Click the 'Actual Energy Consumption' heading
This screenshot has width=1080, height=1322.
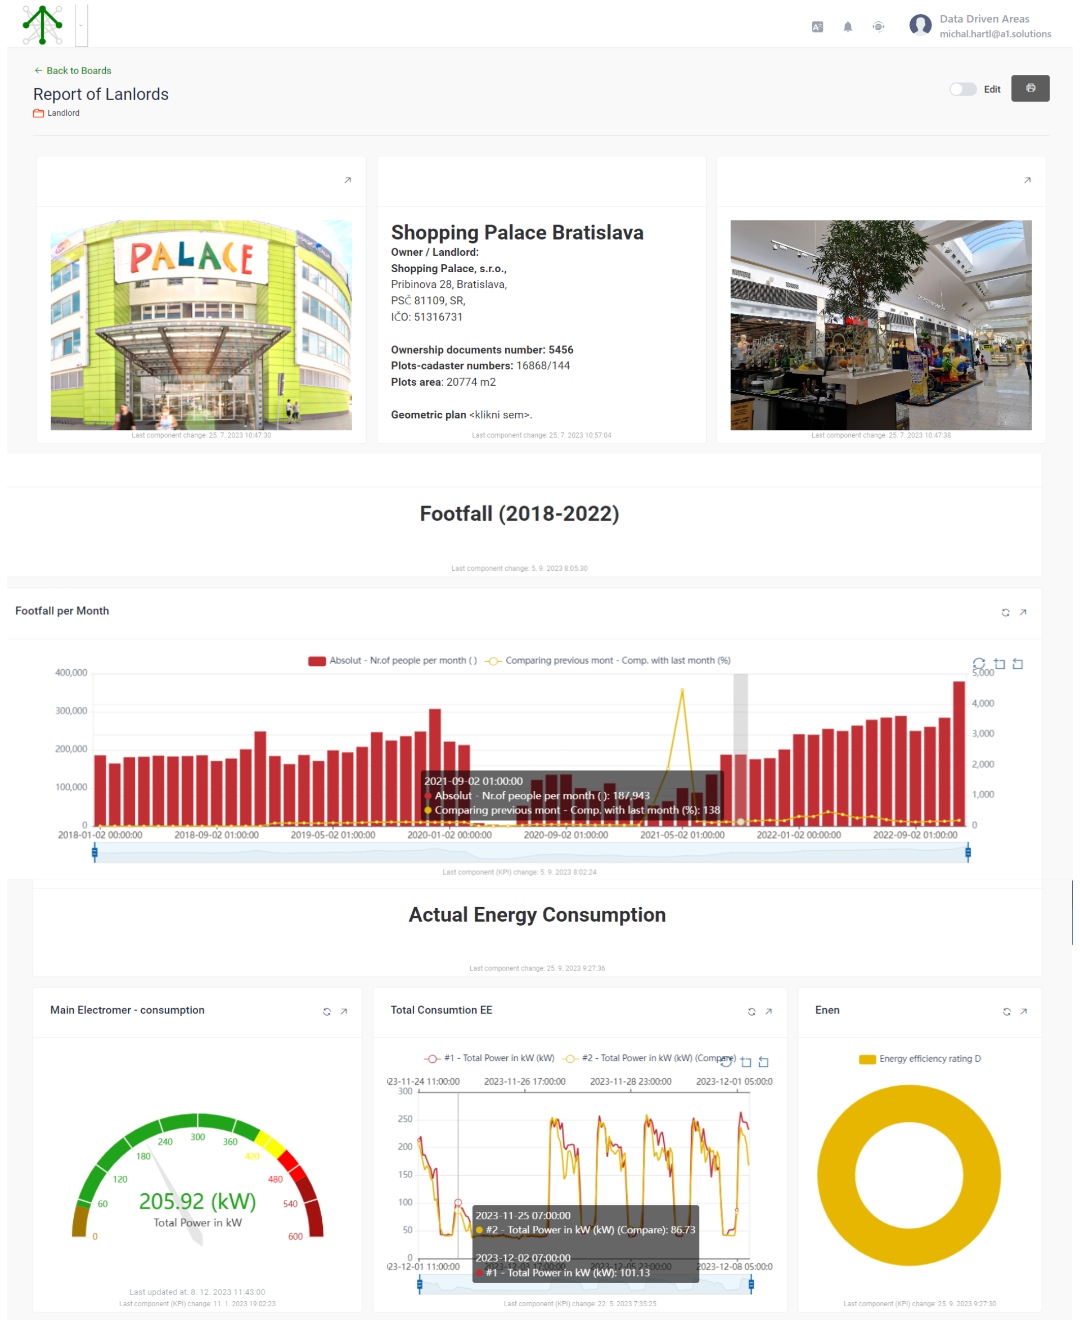pos(537,915)
